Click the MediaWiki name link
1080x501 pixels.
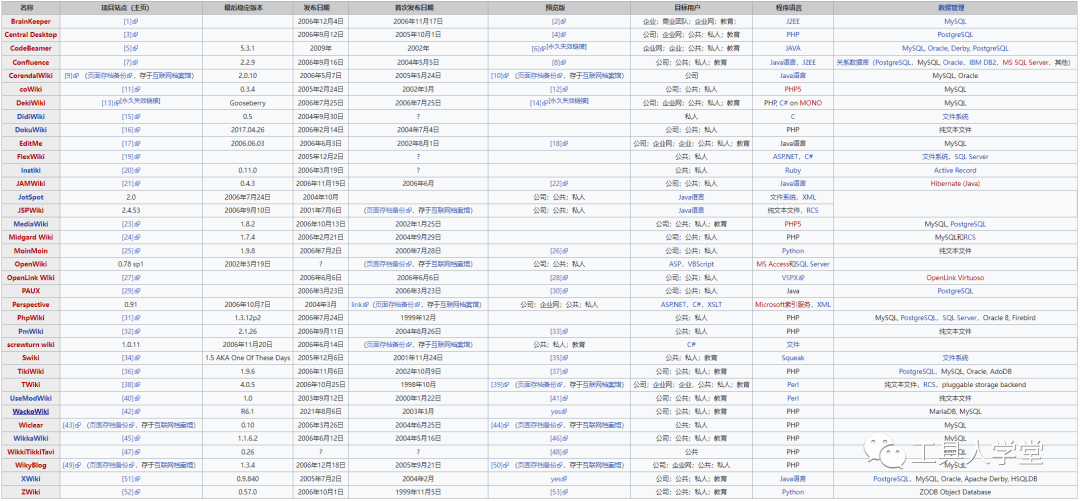click(30, 224)
